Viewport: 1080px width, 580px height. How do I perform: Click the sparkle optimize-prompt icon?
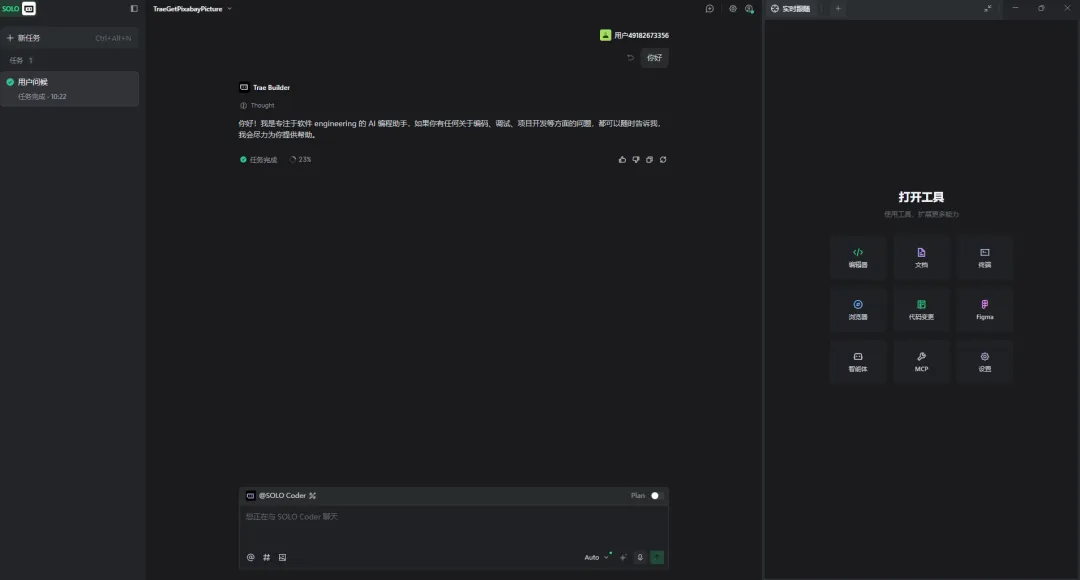pos(623,557)
